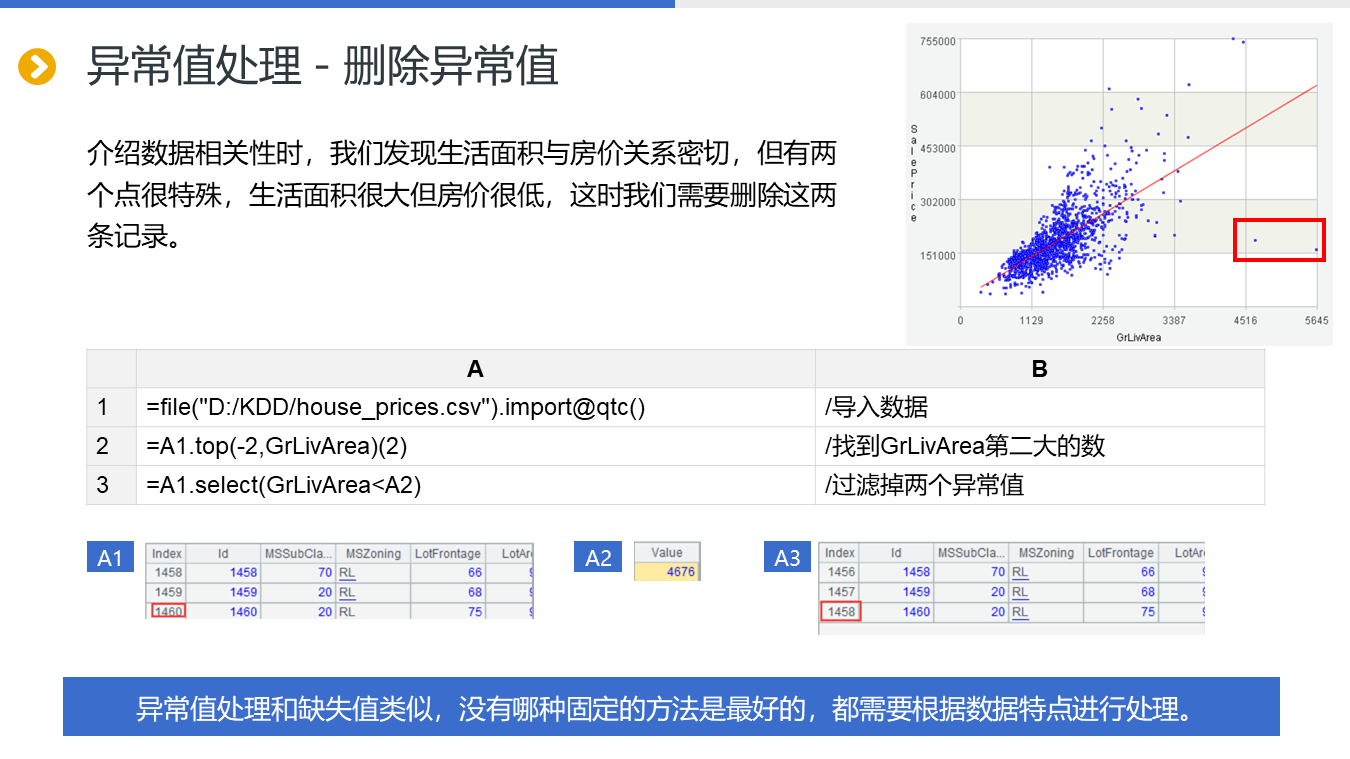Click the underlined RL link in A1's first row
Viewport: 1350px width, 759px height.
347,573
